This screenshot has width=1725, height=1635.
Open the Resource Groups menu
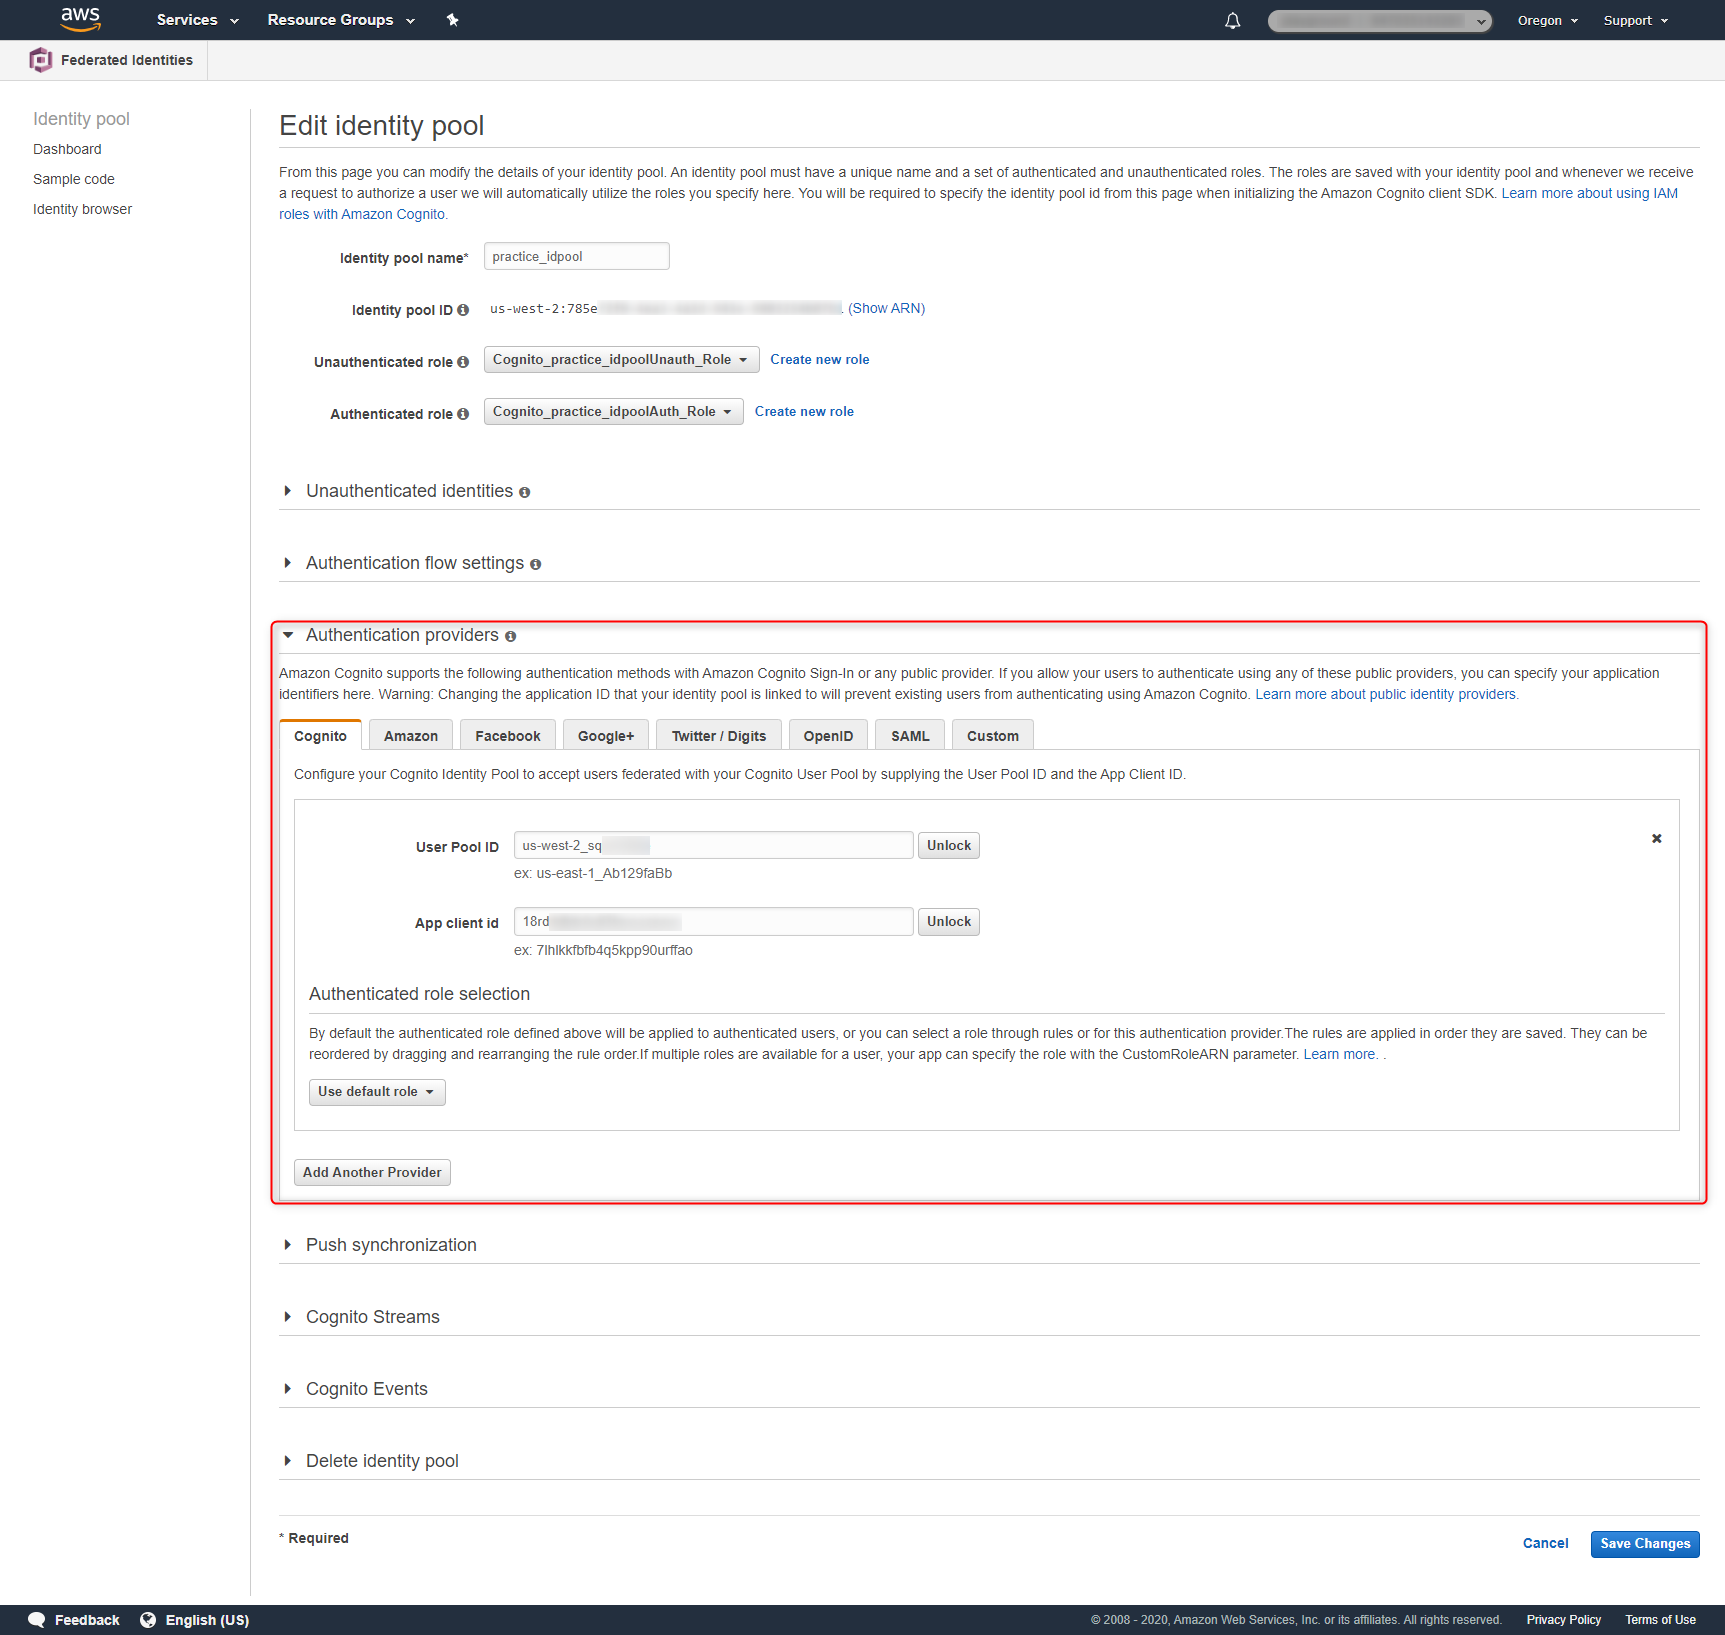click(x=341, y=20)
